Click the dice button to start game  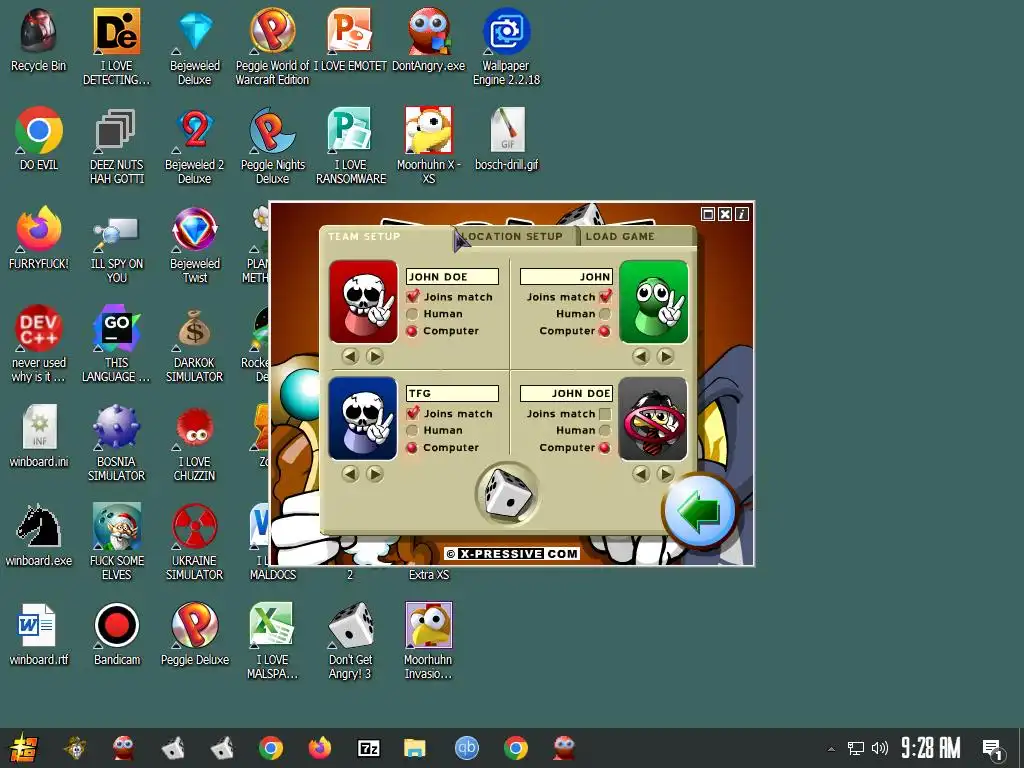(507, 494)
